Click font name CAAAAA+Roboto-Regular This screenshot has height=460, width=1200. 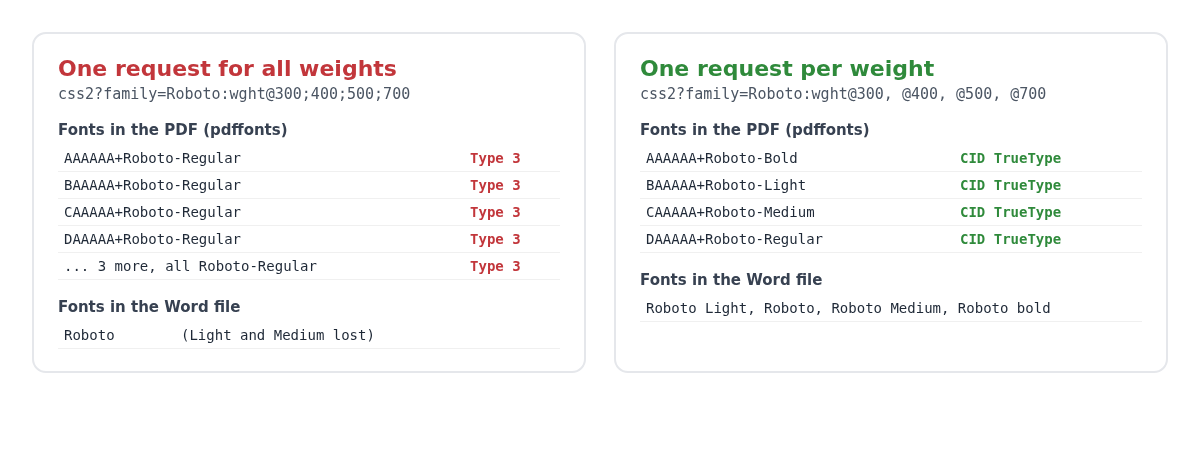pyautogui.click(x=152, y=212)
